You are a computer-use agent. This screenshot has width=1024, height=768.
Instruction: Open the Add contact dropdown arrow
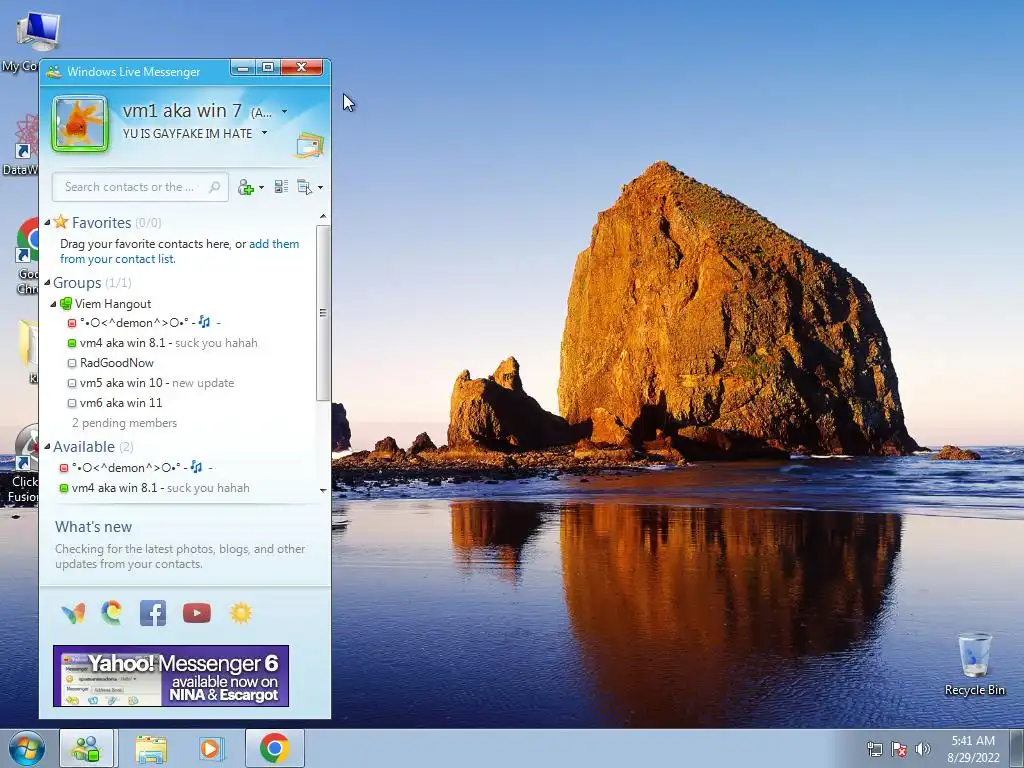[261, 187]
